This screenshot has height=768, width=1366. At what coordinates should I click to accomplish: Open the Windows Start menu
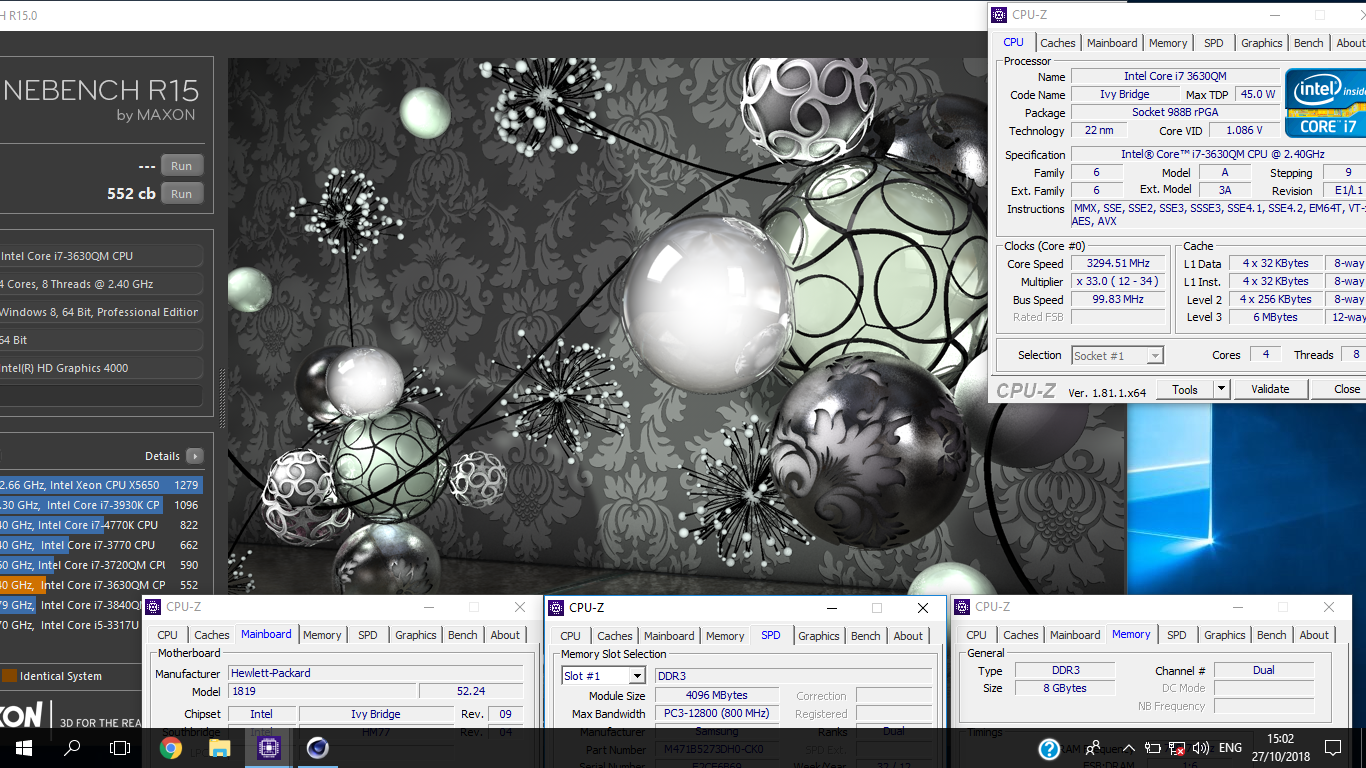[x=24, y=748]
